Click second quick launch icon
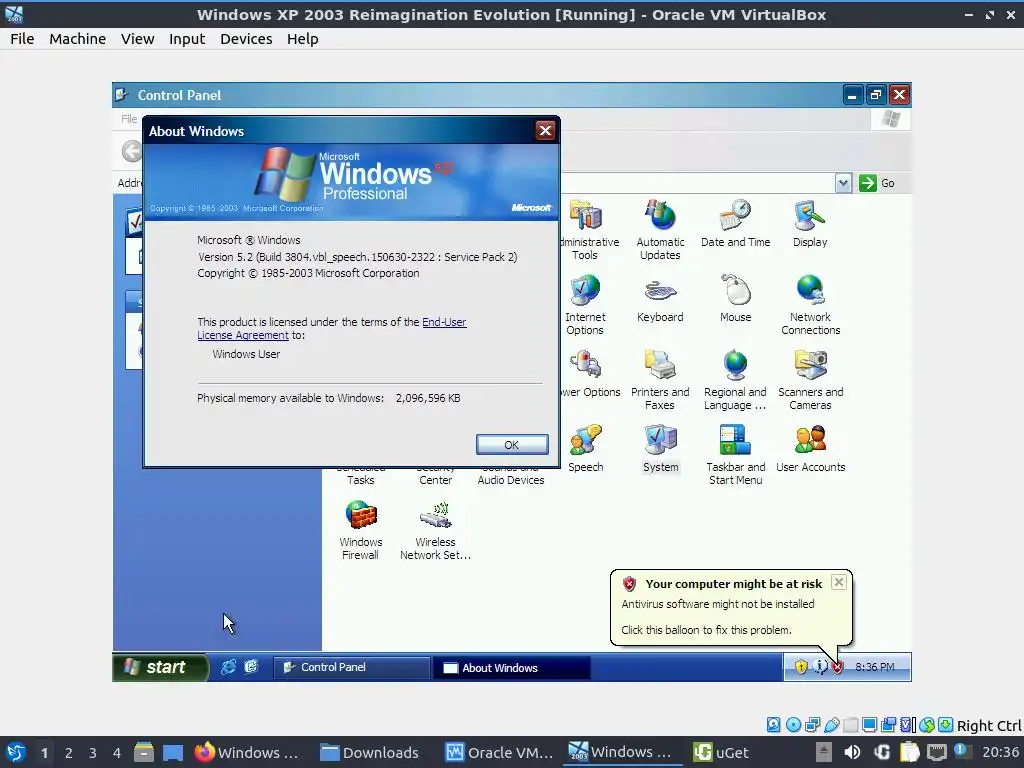Image resolution: width=1024 pixels, height=768 pixels. point(251,667)
